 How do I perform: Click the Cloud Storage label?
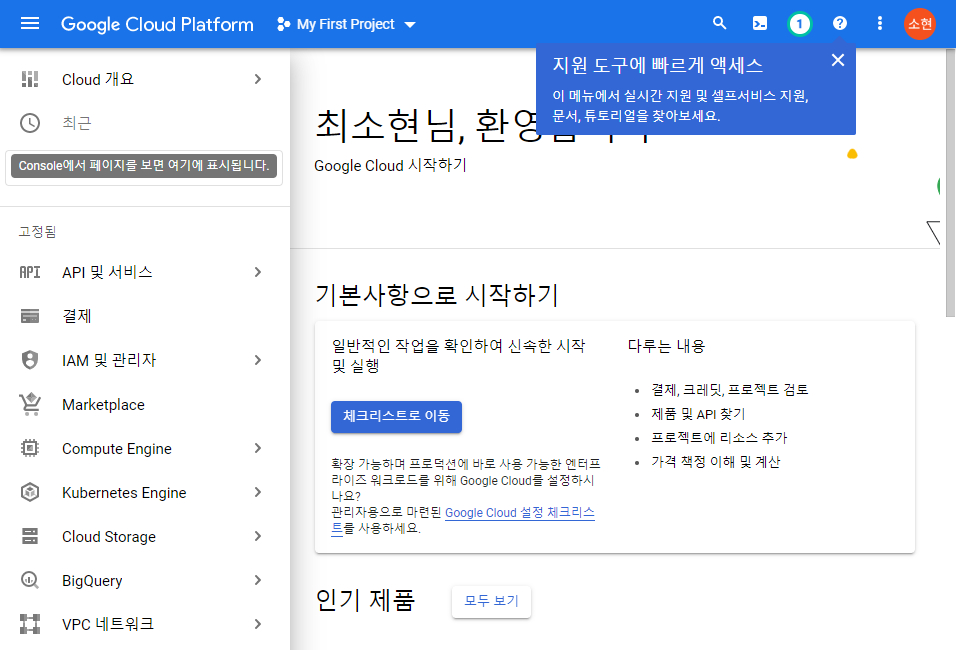point(109,537)
